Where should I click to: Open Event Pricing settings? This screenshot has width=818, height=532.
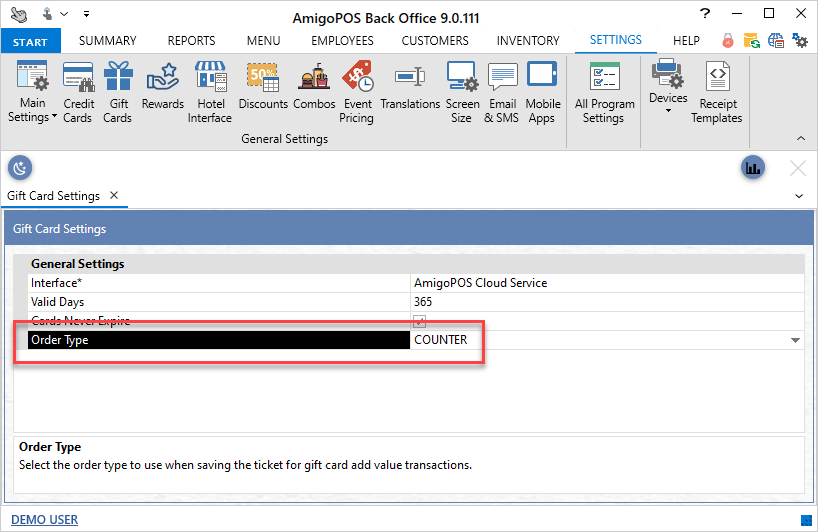tap(356, 92)
